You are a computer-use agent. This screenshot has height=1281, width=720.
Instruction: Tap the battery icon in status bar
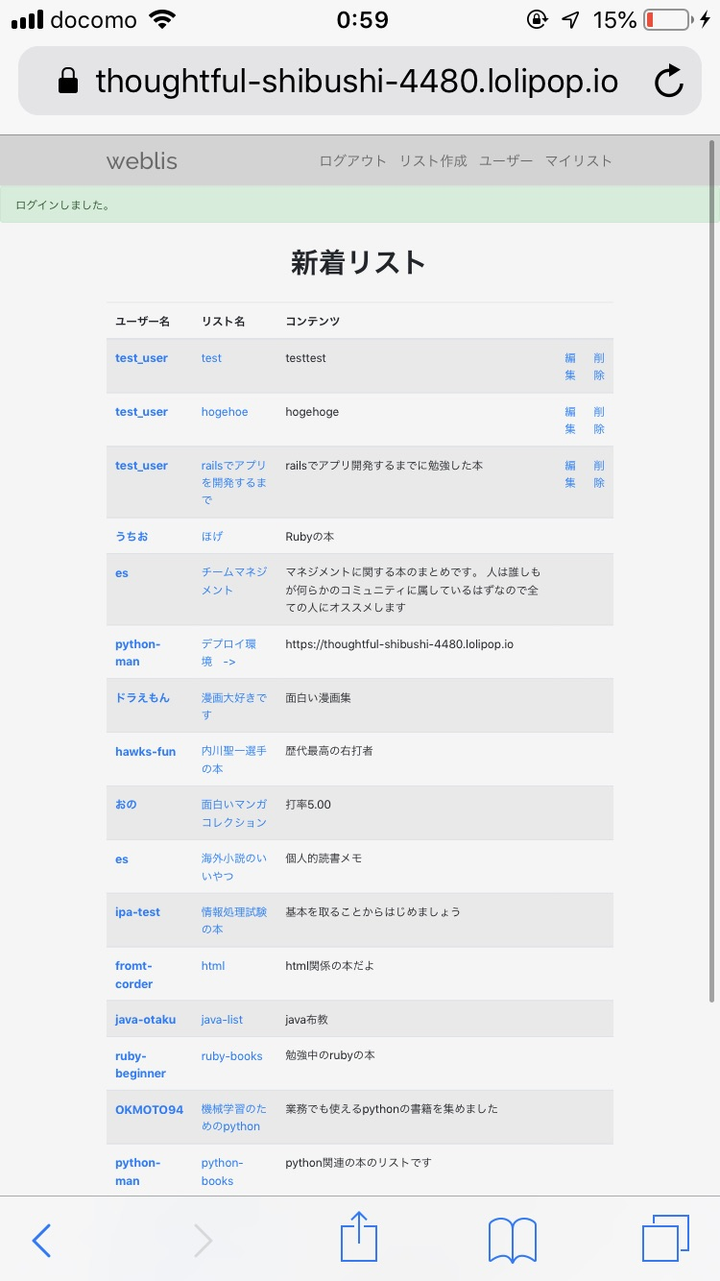pos(666,20)
